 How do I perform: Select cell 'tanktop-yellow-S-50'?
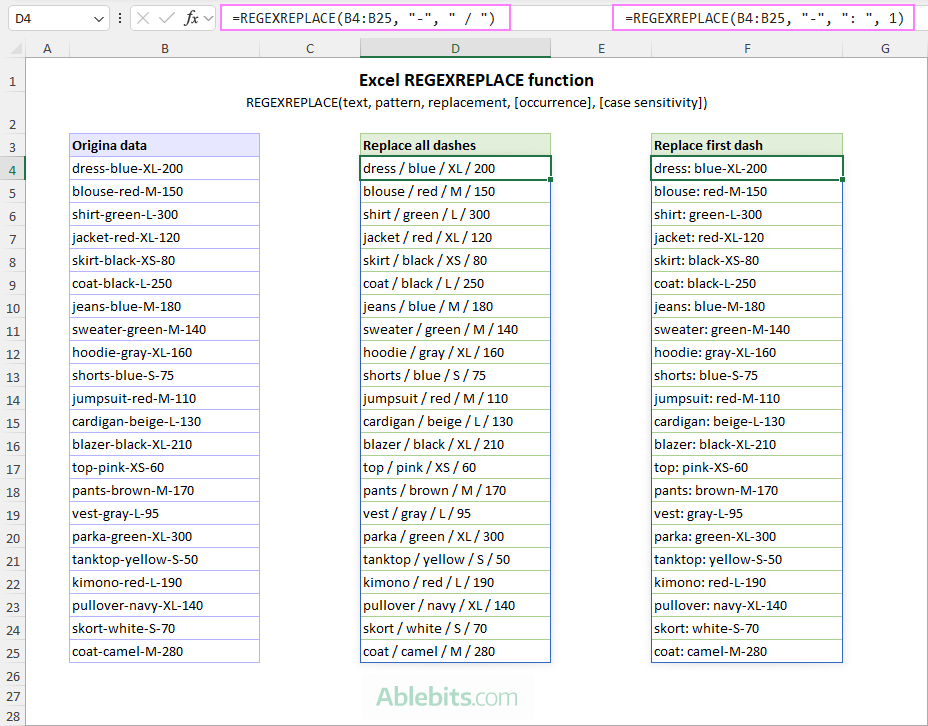pyautogui.click(x=165, y=559)
